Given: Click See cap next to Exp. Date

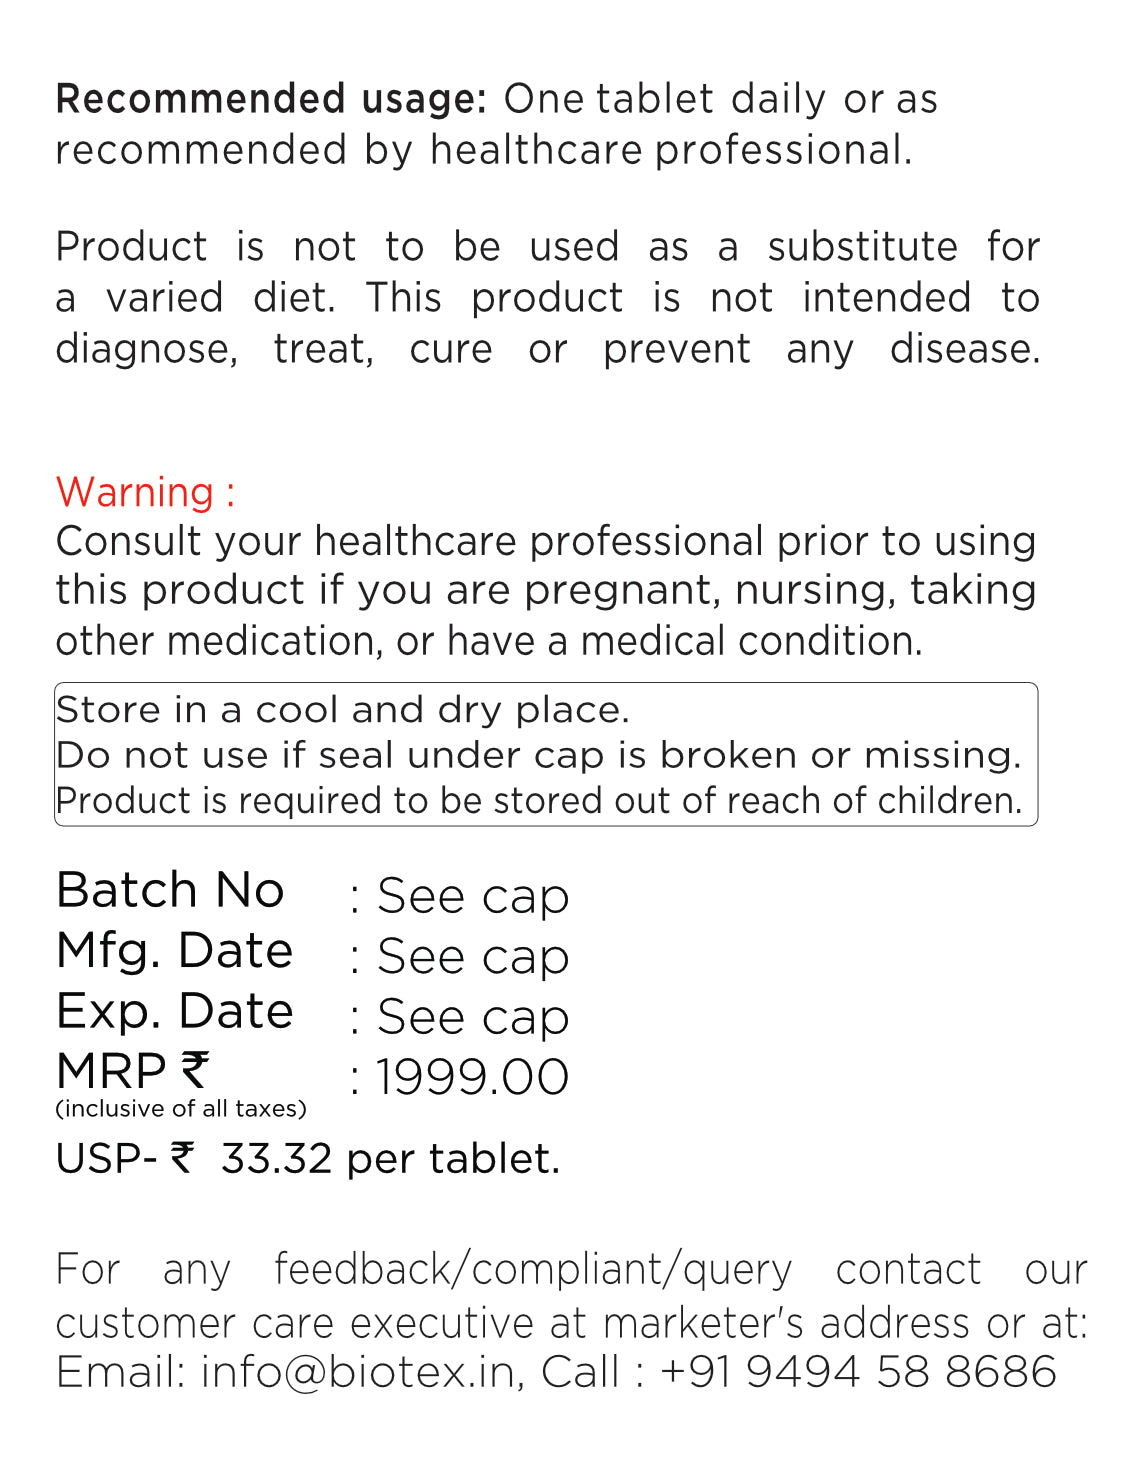Looking at the screenshot, I should [472, 1018].
